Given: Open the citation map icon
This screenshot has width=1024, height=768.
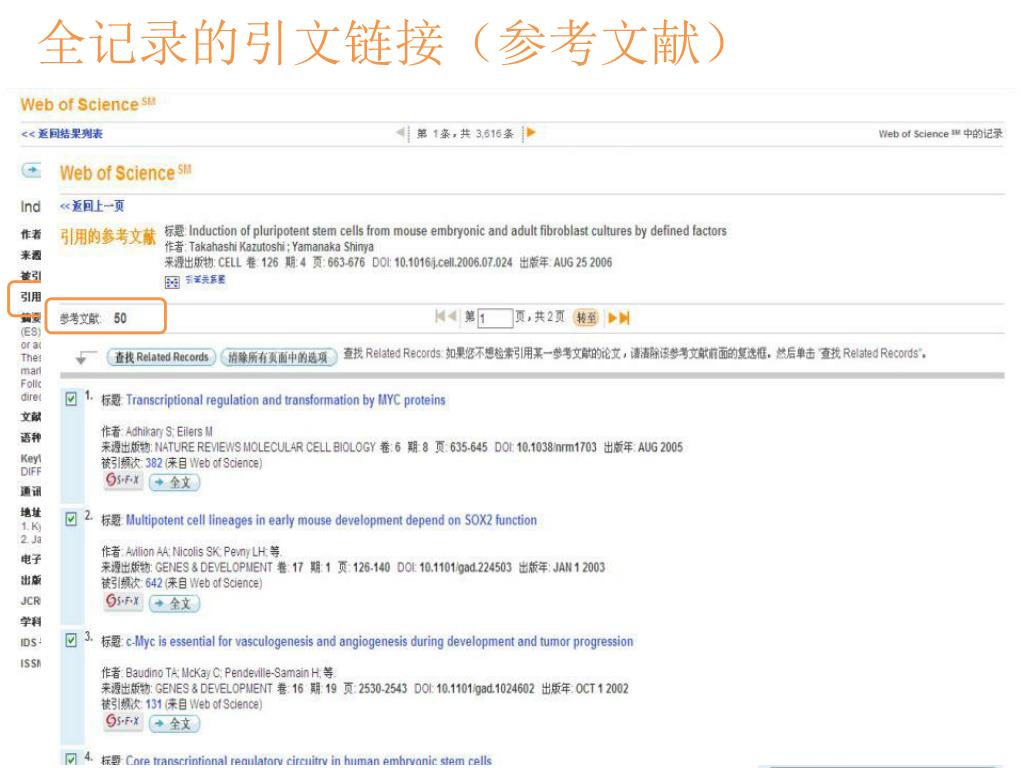Looking at the screenshot, I should pyautogui.click(x=172, y=282).
